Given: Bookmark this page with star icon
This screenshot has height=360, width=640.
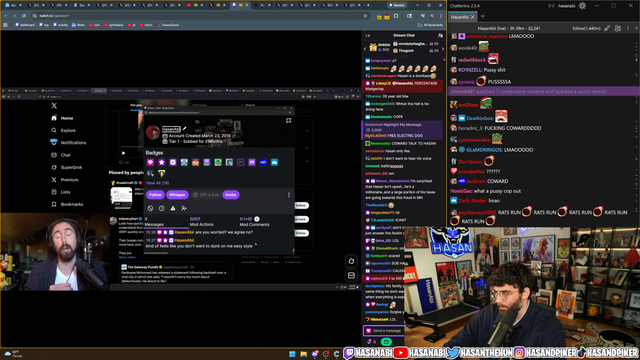Looking at the screenshot, I should [365, 16].
